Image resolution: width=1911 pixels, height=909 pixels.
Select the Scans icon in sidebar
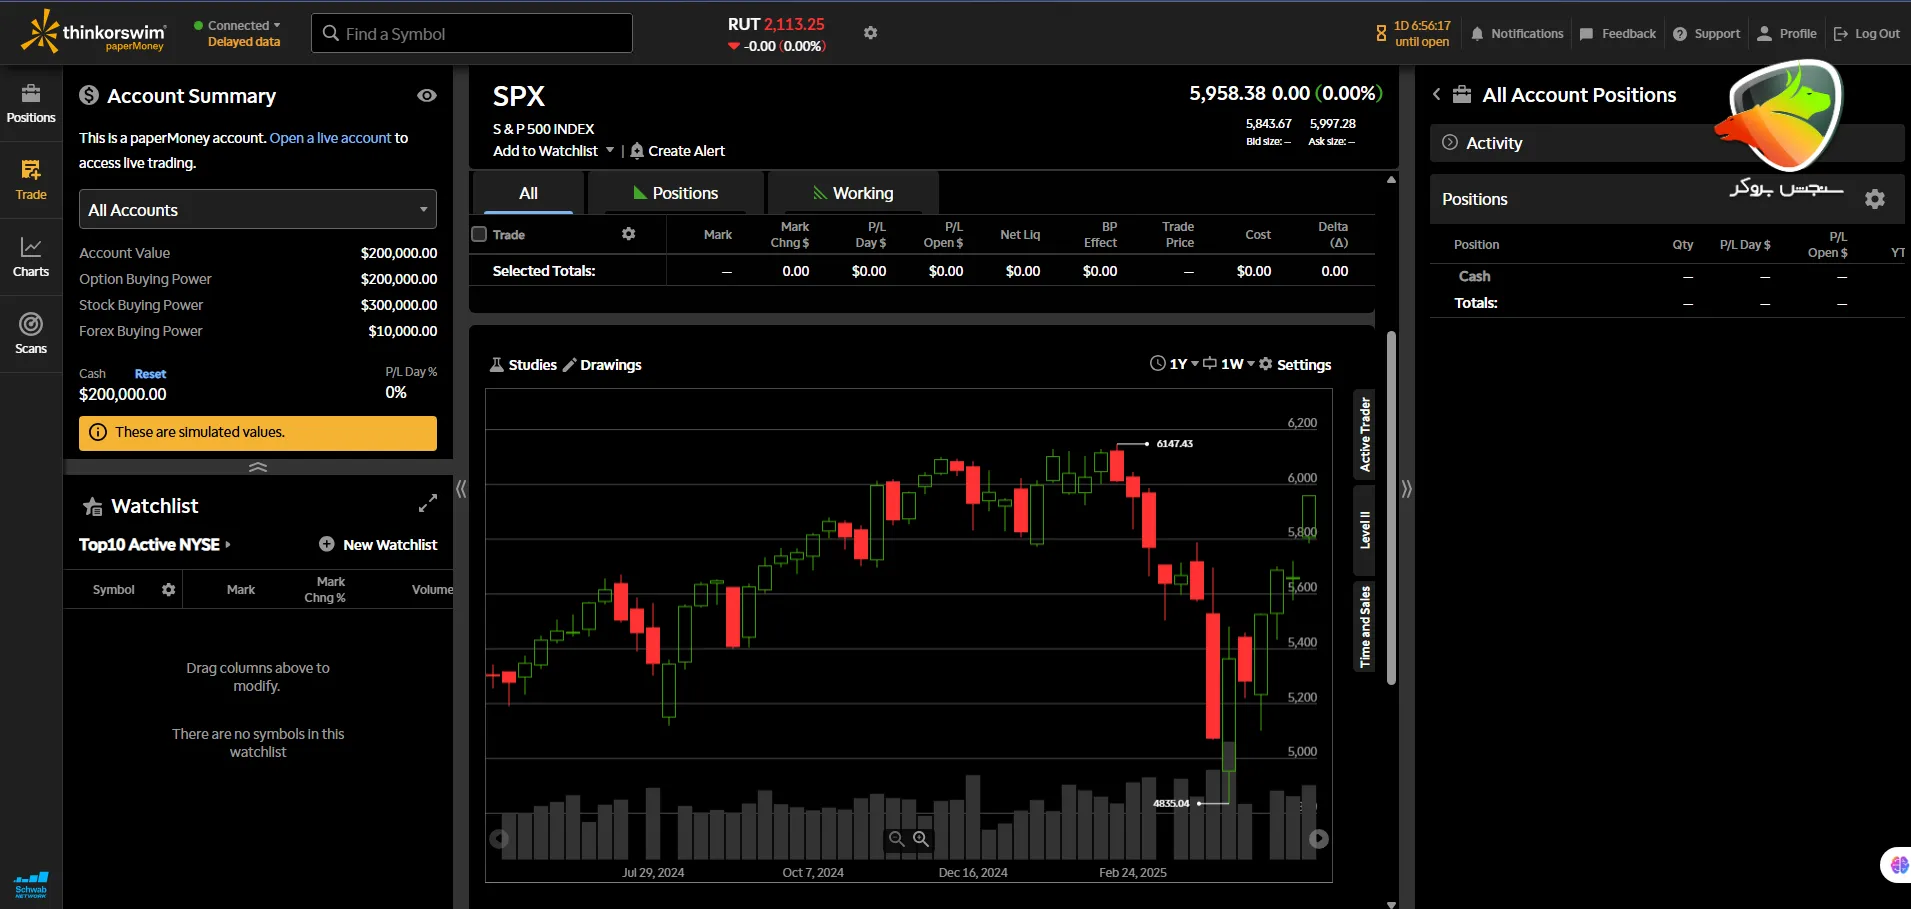tap(30, 330)
